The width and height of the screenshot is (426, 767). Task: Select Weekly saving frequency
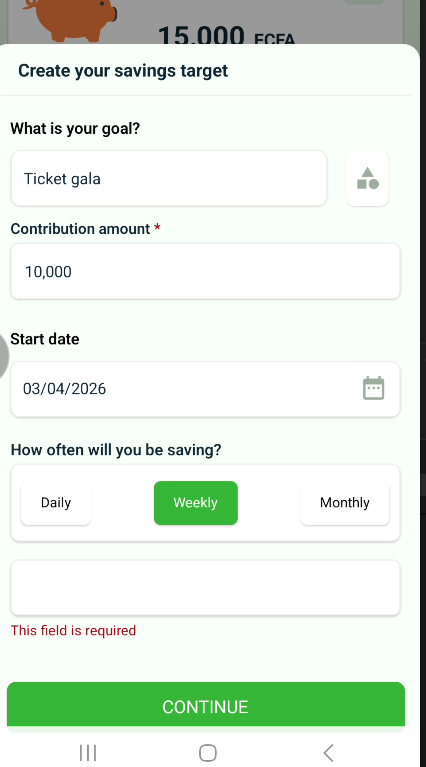pos(196,503)
